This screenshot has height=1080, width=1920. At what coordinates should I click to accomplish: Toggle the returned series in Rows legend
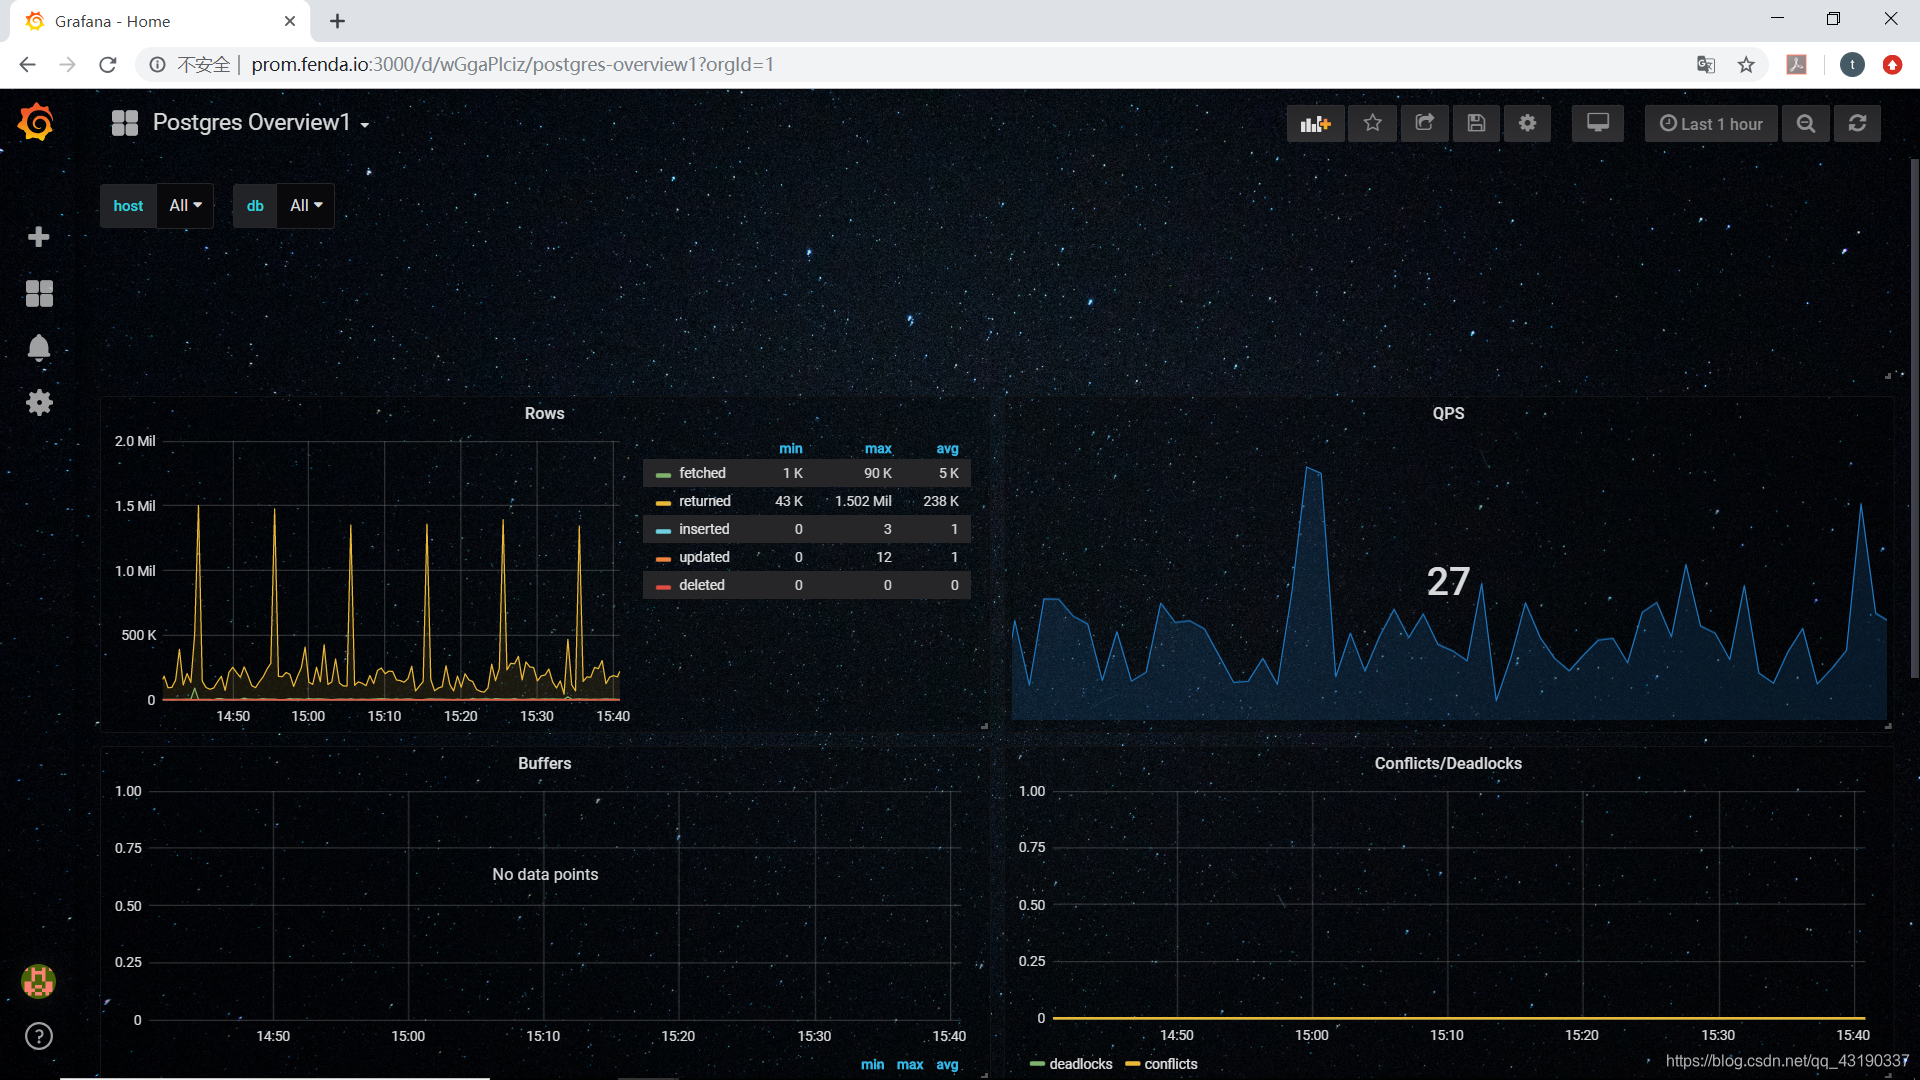pyautogui.click(x=705, y=501)
